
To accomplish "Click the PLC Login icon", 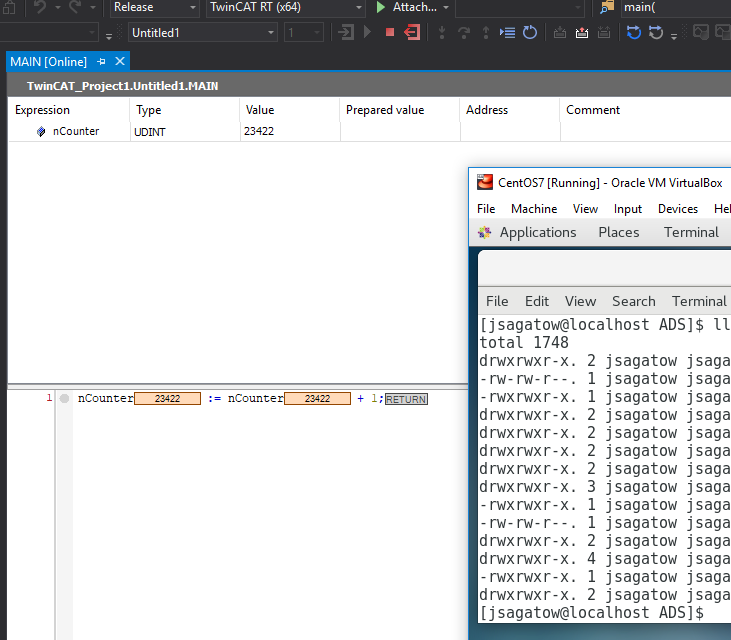I will point(345,33).
